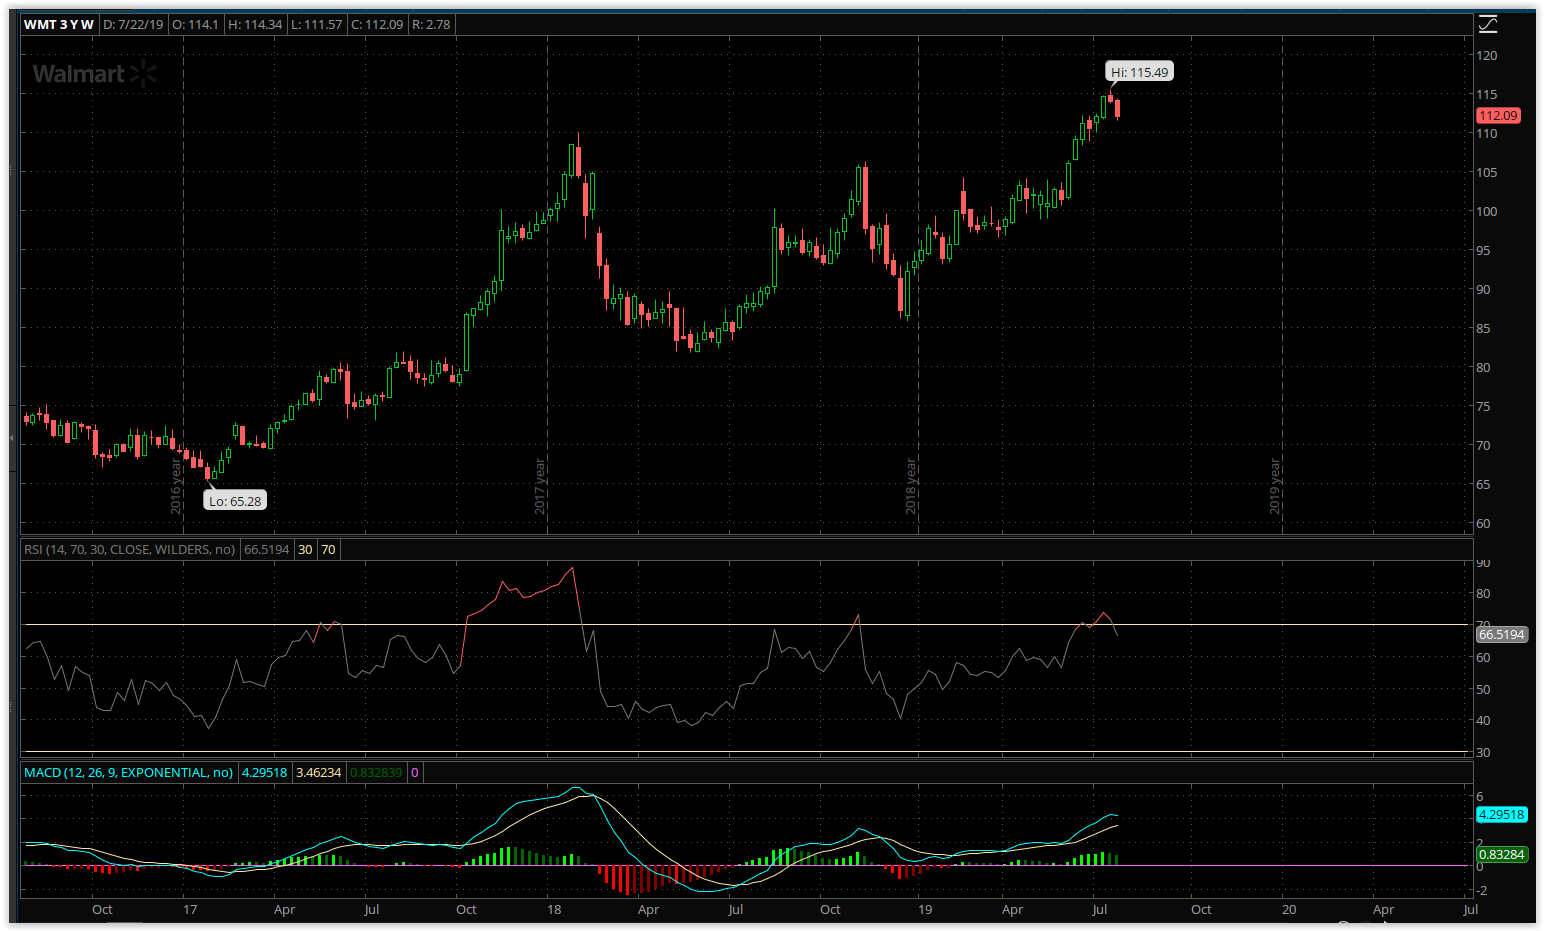
Task: Open the RSI (14, 70, 30) study label
Action: pyautogui.click(x=130, y=549)
